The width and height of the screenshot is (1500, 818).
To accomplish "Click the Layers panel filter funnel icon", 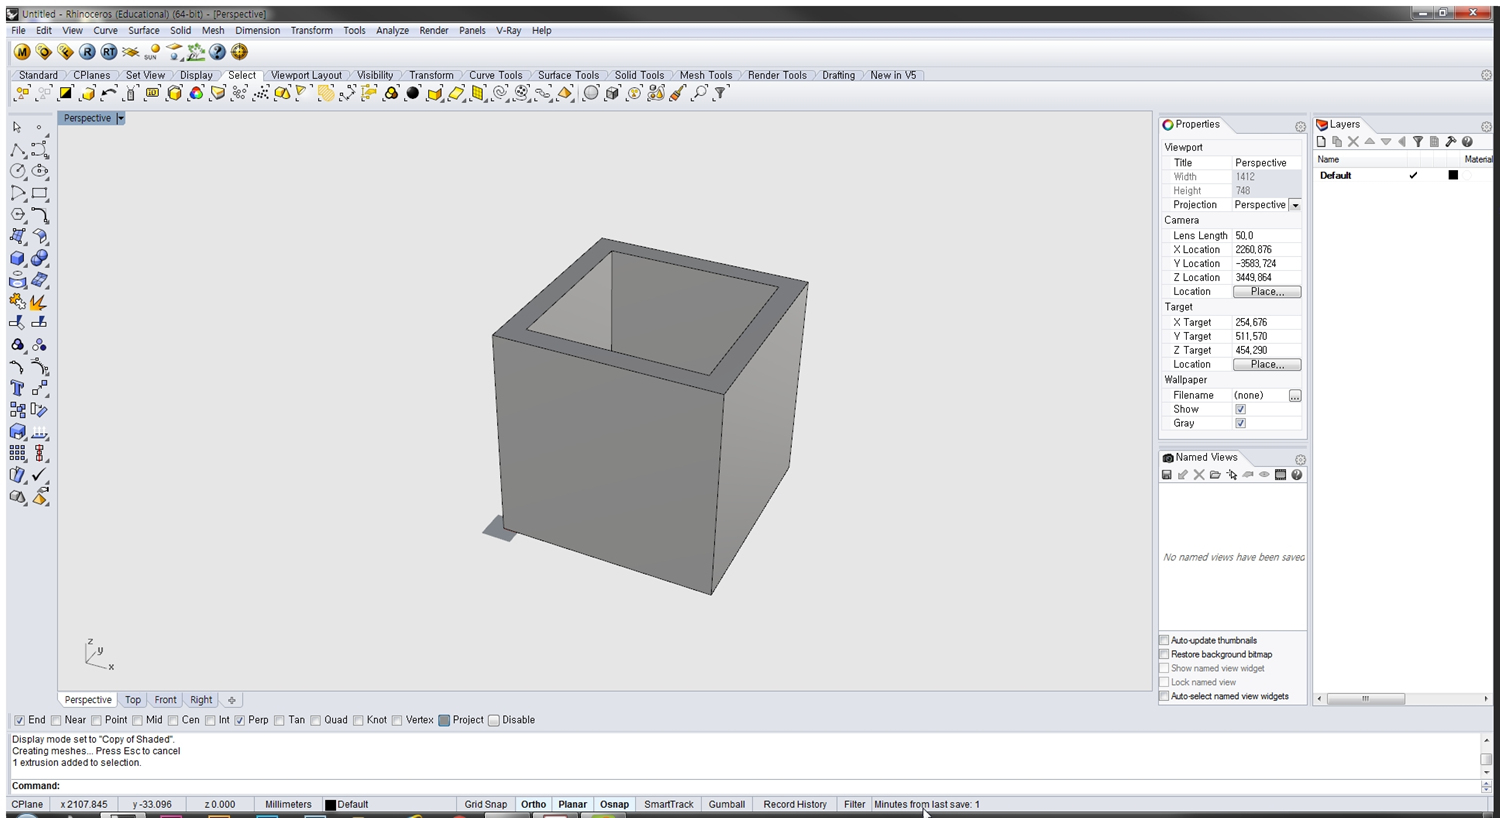I will click(x=1418, y=142).
